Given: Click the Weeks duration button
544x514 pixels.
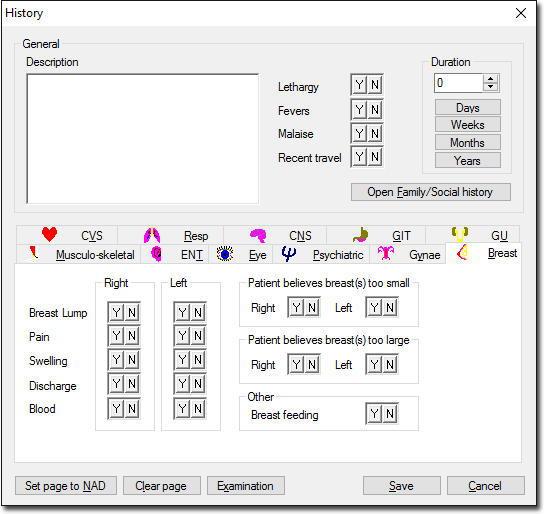Looking at the screenshot, I should (x=468, y=125).
